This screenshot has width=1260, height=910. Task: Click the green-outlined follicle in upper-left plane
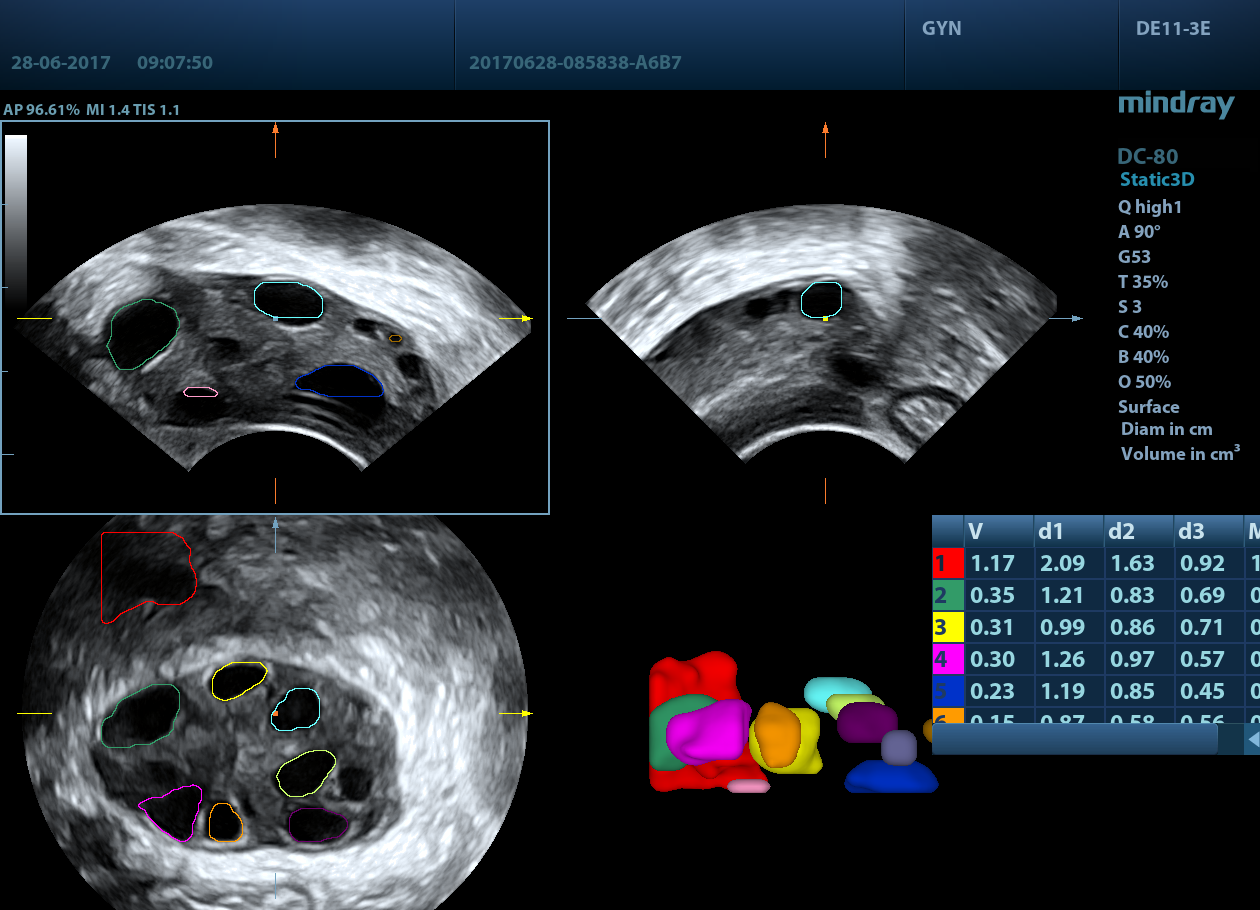click(x=142, y=333)
